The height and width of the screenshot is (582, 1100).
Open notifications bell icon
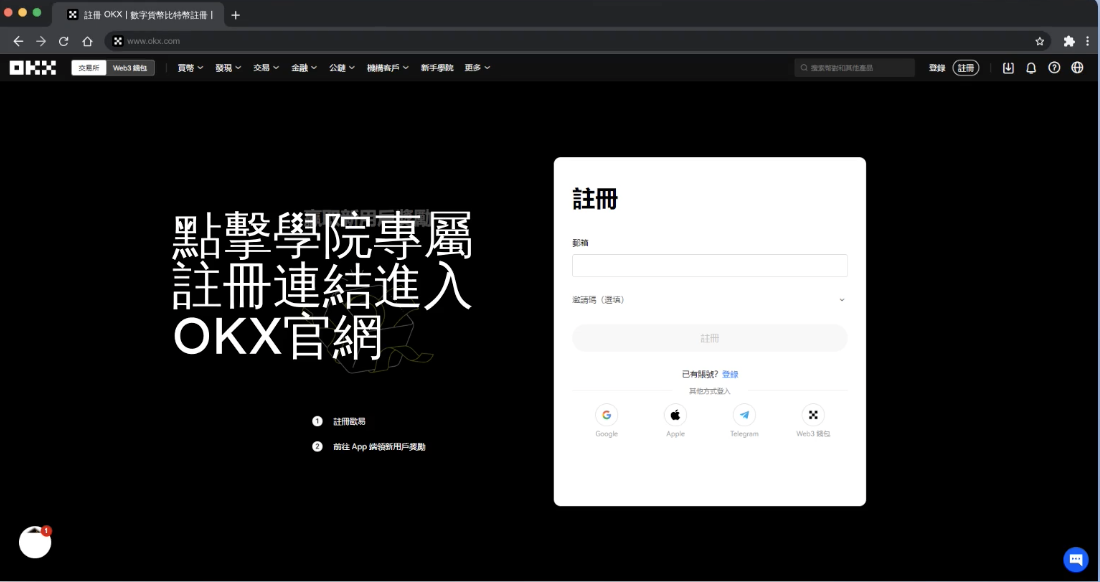point(1031,68)
